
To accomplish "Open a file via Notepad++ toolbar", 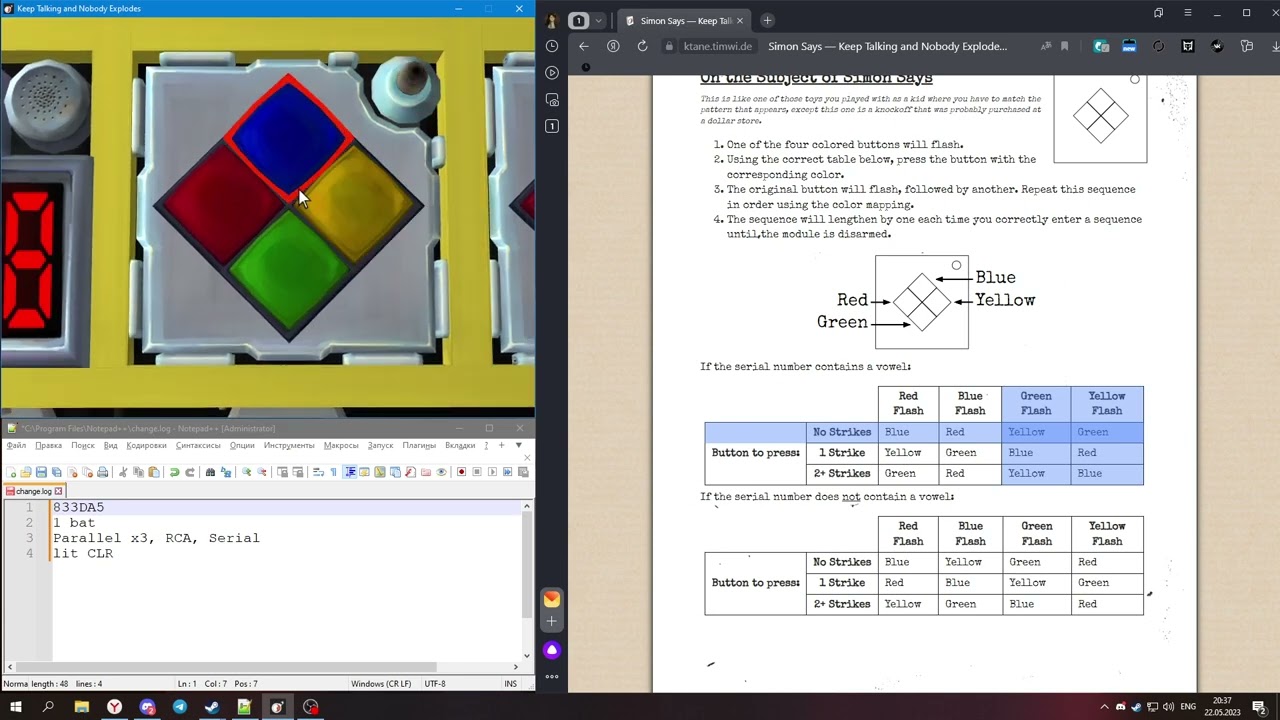I will pyautogui.click(x=26, y=472).
